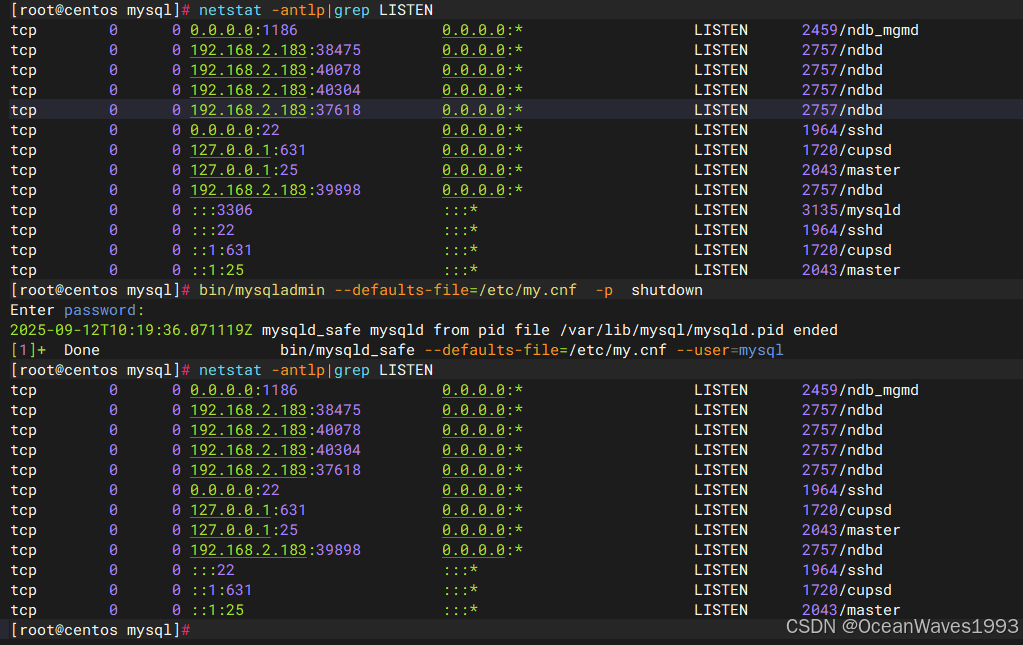The width and height of the screenshot is (1023, 645).
Task: Click 0.0.0.0:1186 in the first listing
Action: [x=243, y=30]
